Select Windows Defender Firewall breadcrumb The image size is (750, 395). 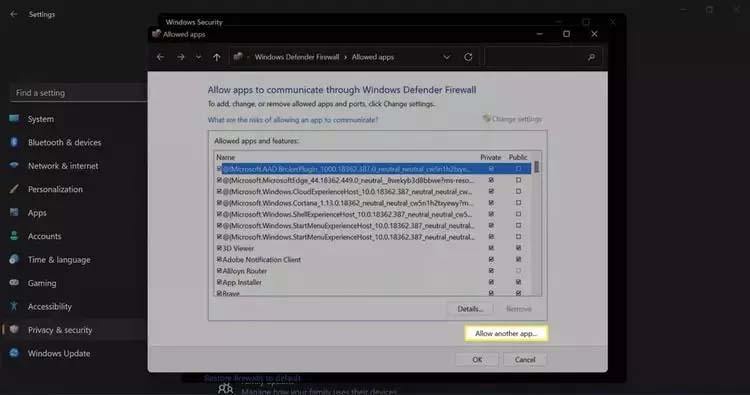point(297,57)
